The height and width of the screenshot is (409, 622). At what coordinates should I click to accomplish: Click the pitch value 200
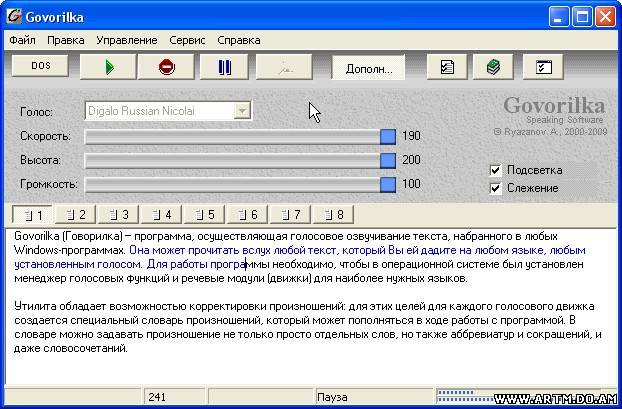pyautogui.click(x=411, y=160)
